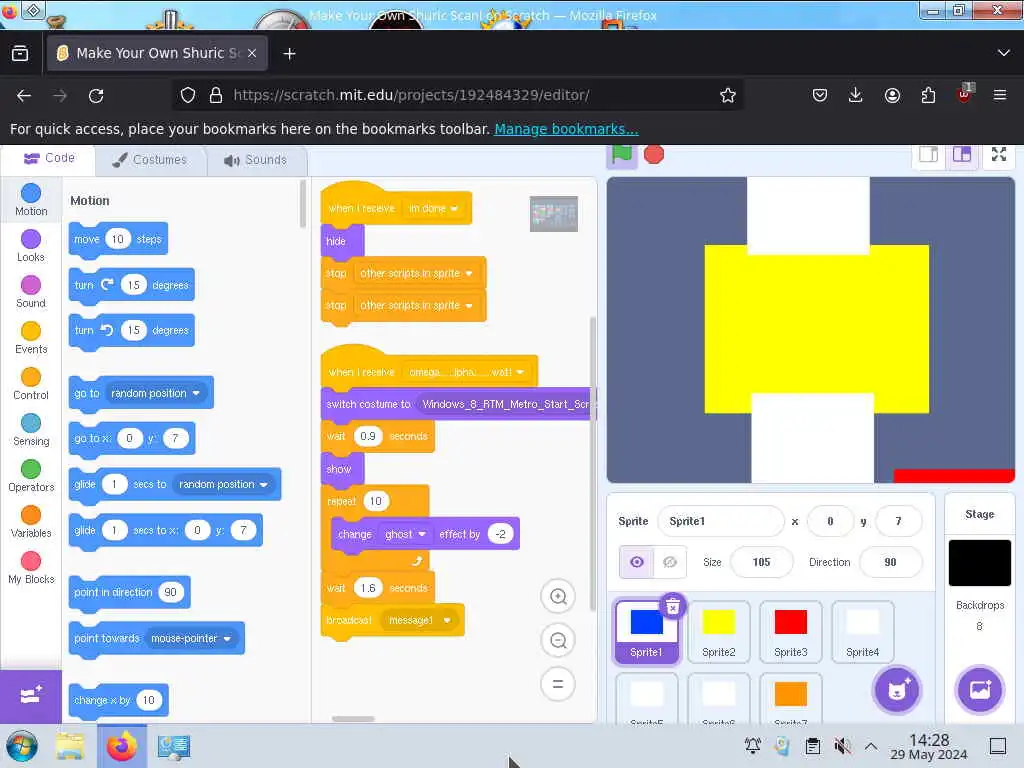Screen dimensions: 1024x768
Task: Click the red stop button
Action: point(654,155)
